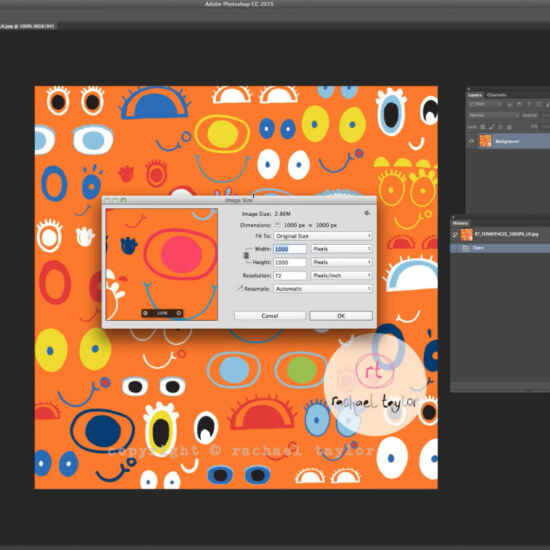Click the lock image pixels brush icon
550x550 pixels.
[492, 127]
